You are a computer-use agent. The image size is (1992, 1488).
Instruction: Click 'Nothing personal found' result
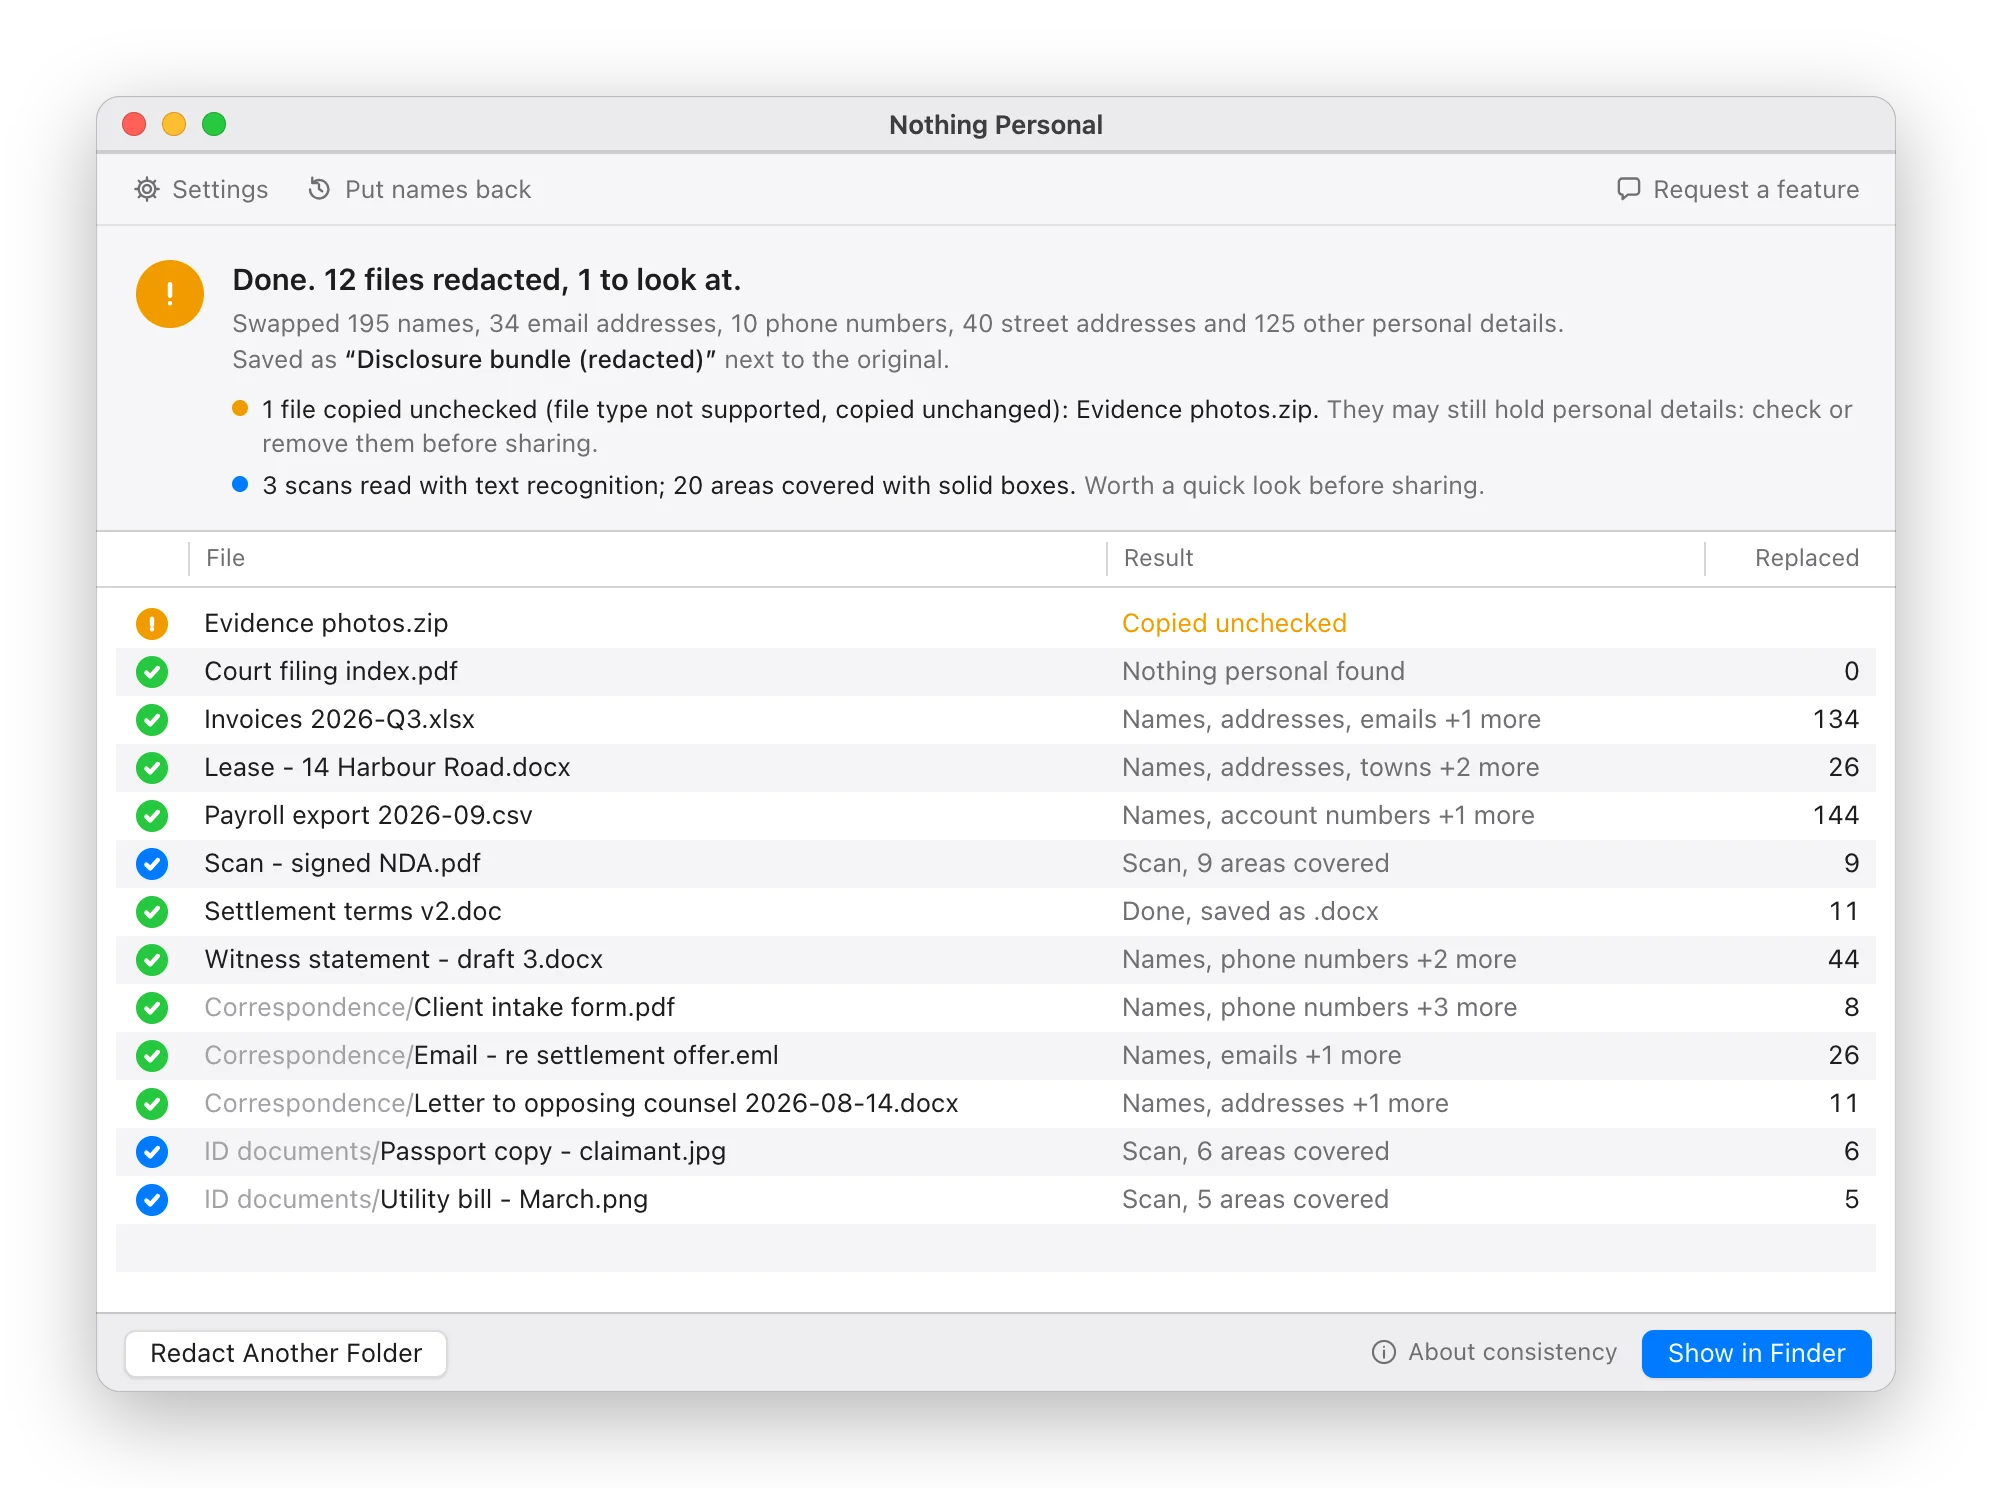pos(1263,671)
